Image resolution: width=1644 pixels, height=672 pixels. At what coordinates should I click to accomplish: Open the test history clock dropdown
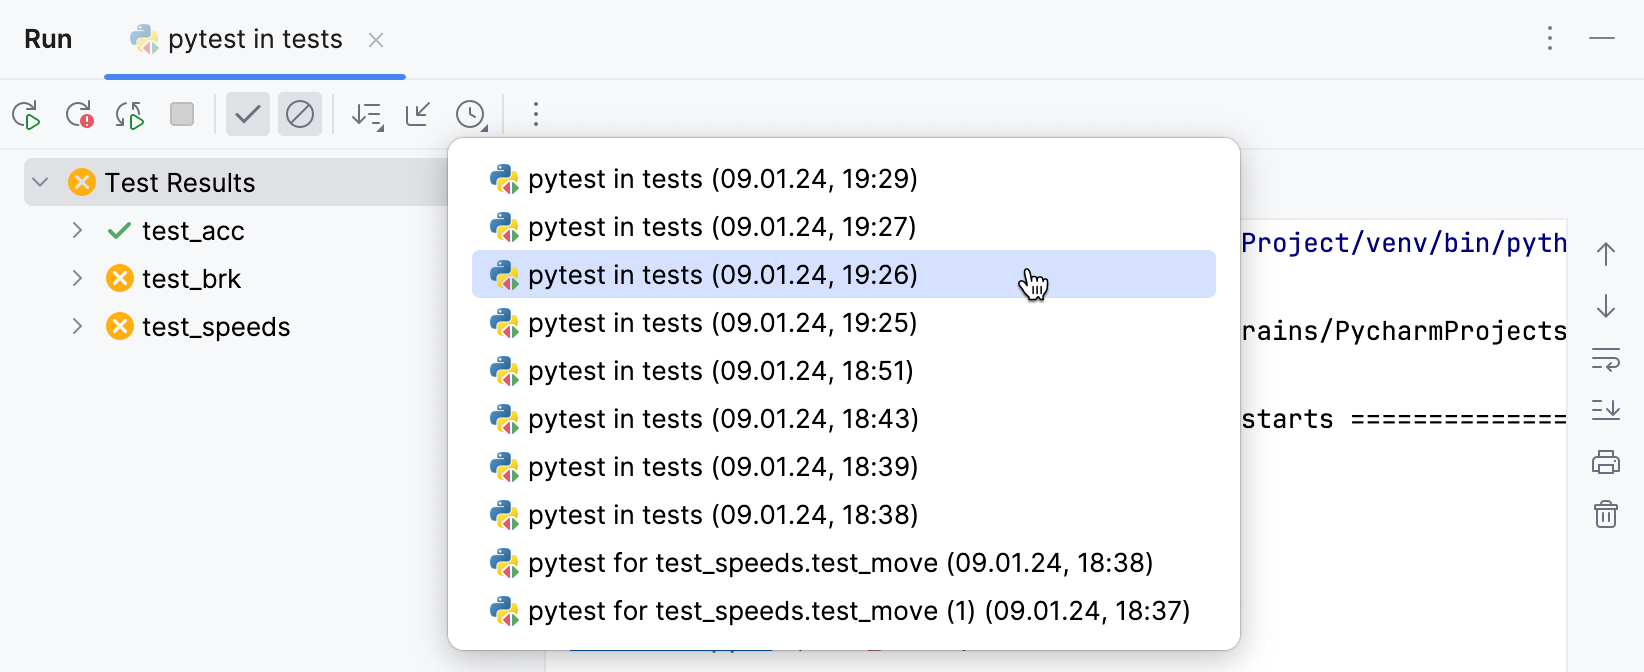[471, 115]
